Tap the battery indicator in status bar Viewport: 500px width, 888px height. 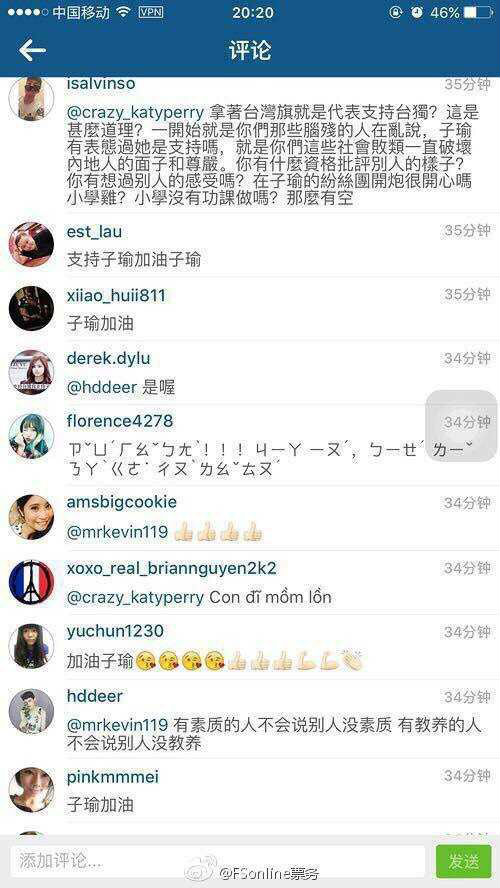pos(478,12)
